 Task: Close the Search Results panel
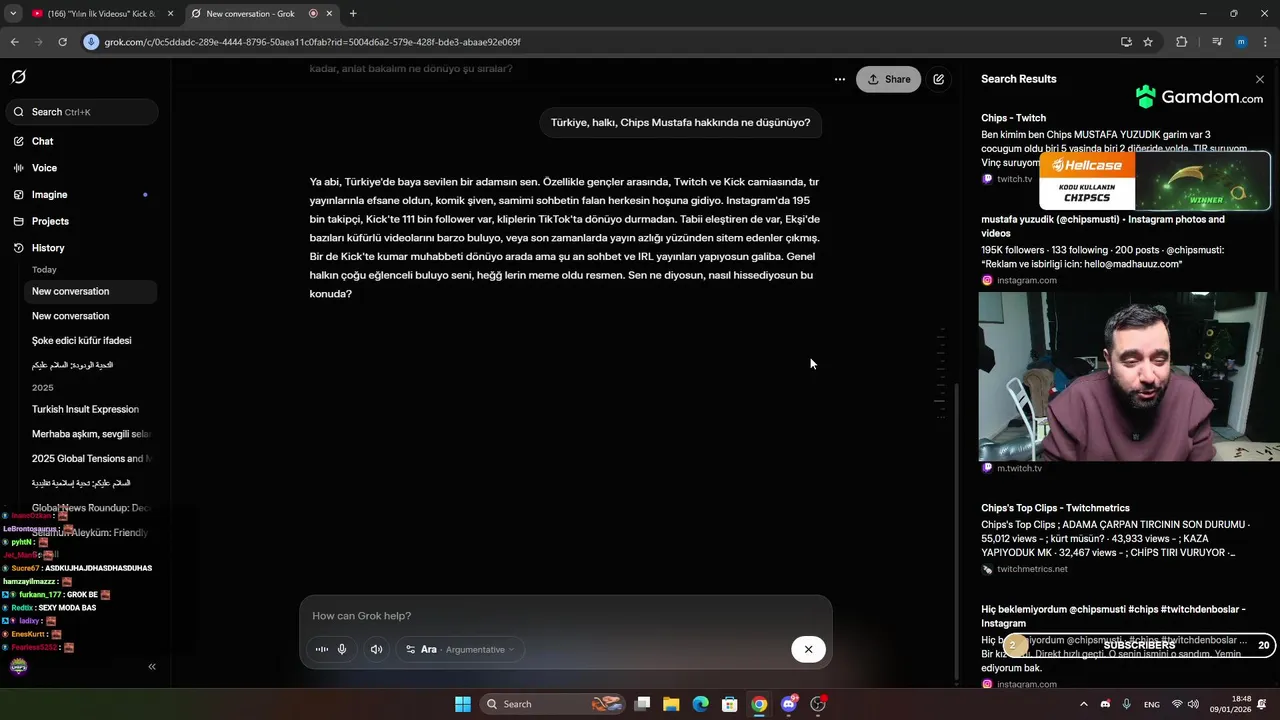point(1260,79)
